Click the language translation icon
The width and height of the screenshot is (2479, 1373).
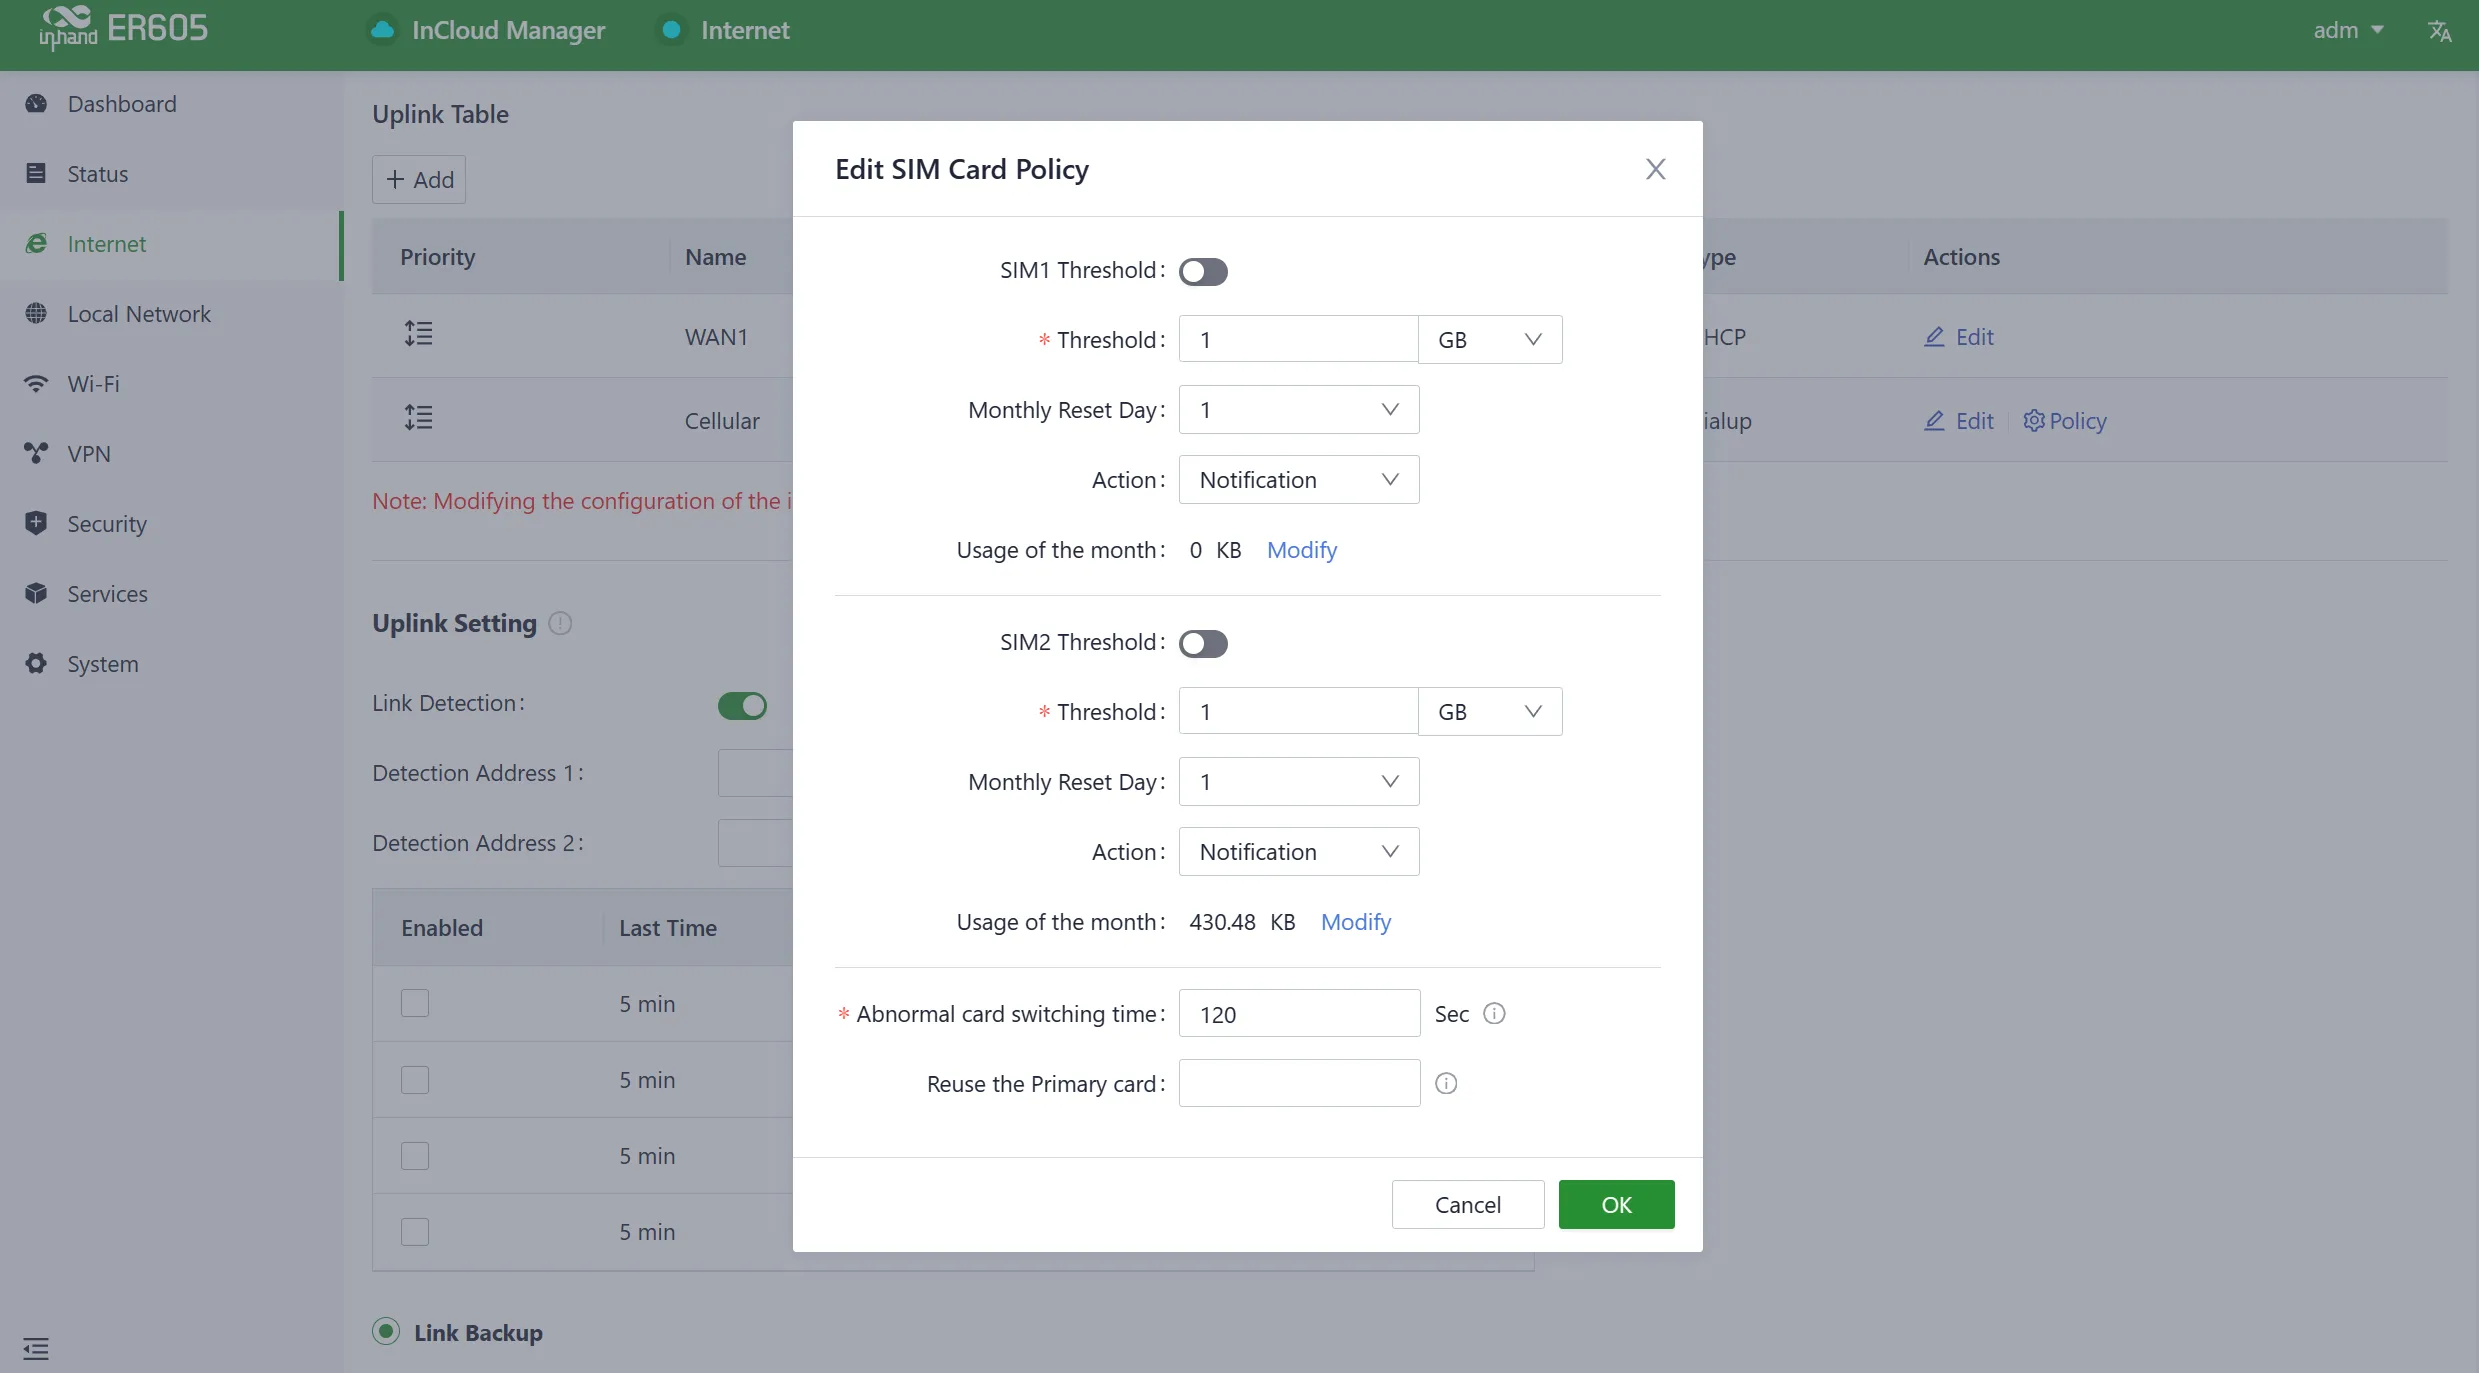click(2439, 31)
